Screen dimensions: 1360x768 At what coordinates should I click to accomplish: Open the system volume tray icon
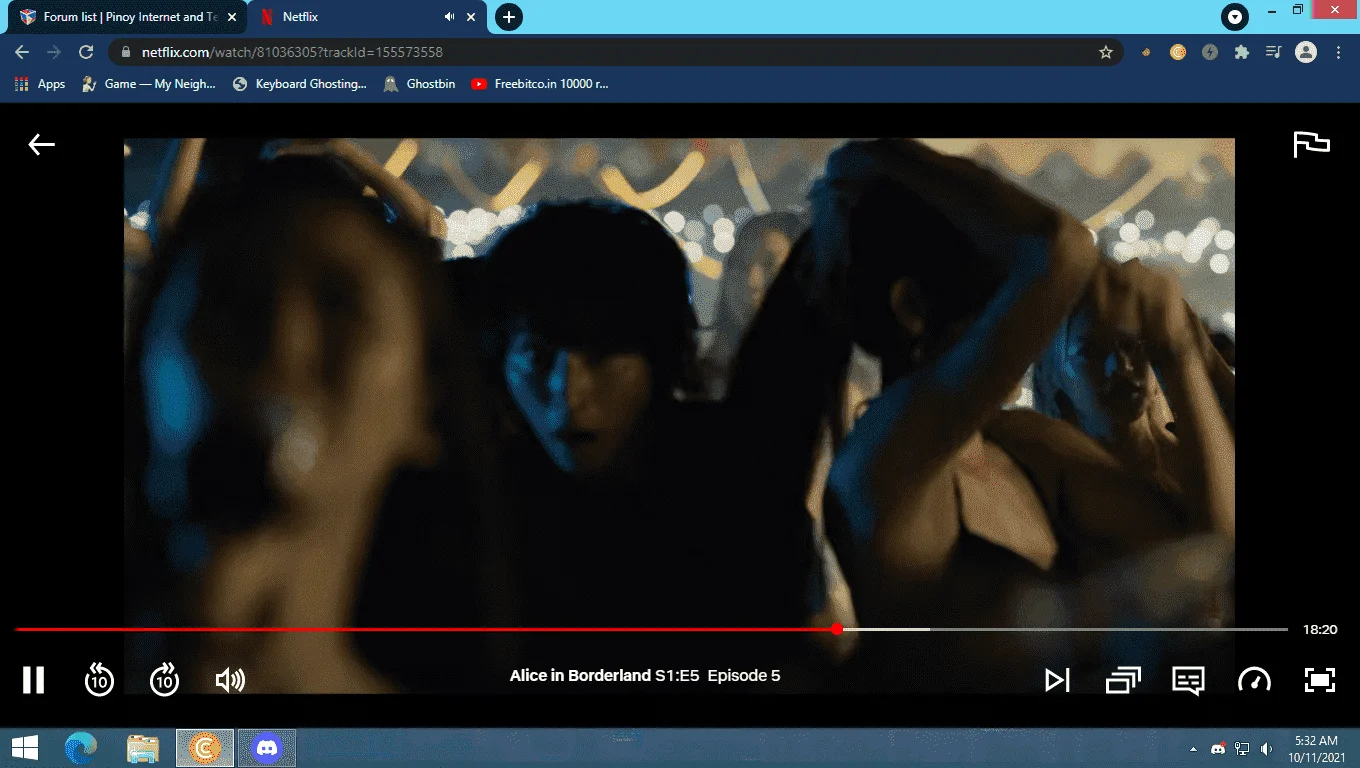pyautogui.click(x=1267, y=748)
